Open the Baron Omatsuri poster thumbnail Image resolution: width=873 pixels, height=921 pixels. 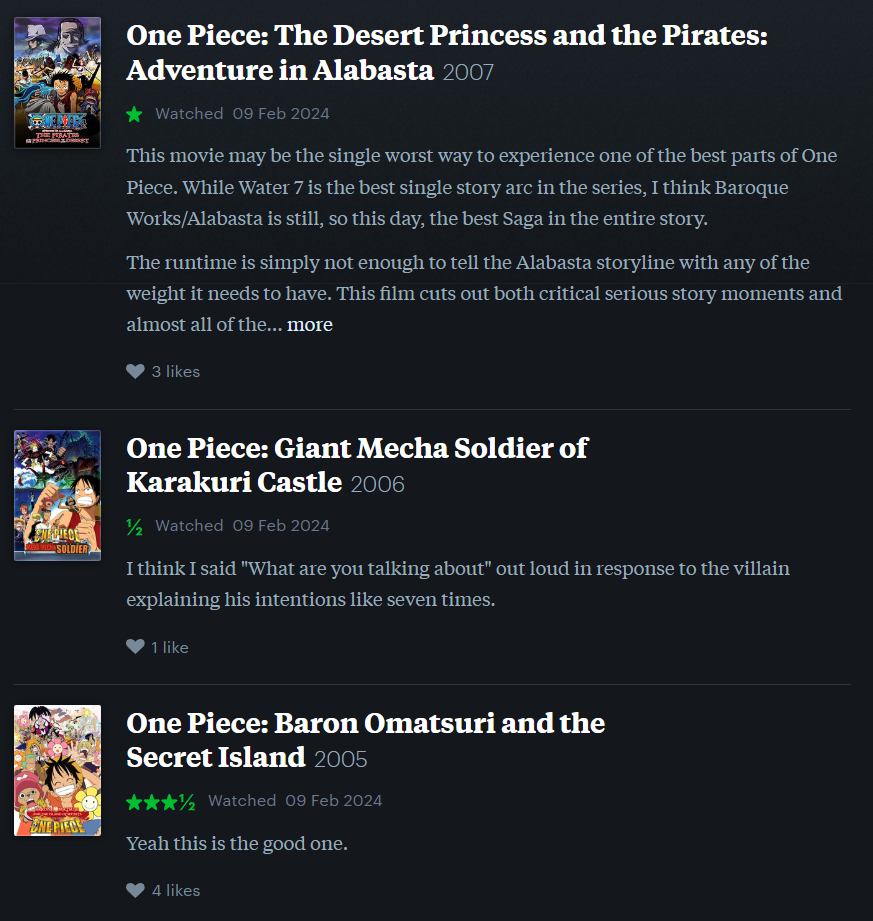(x=58, y=771)
